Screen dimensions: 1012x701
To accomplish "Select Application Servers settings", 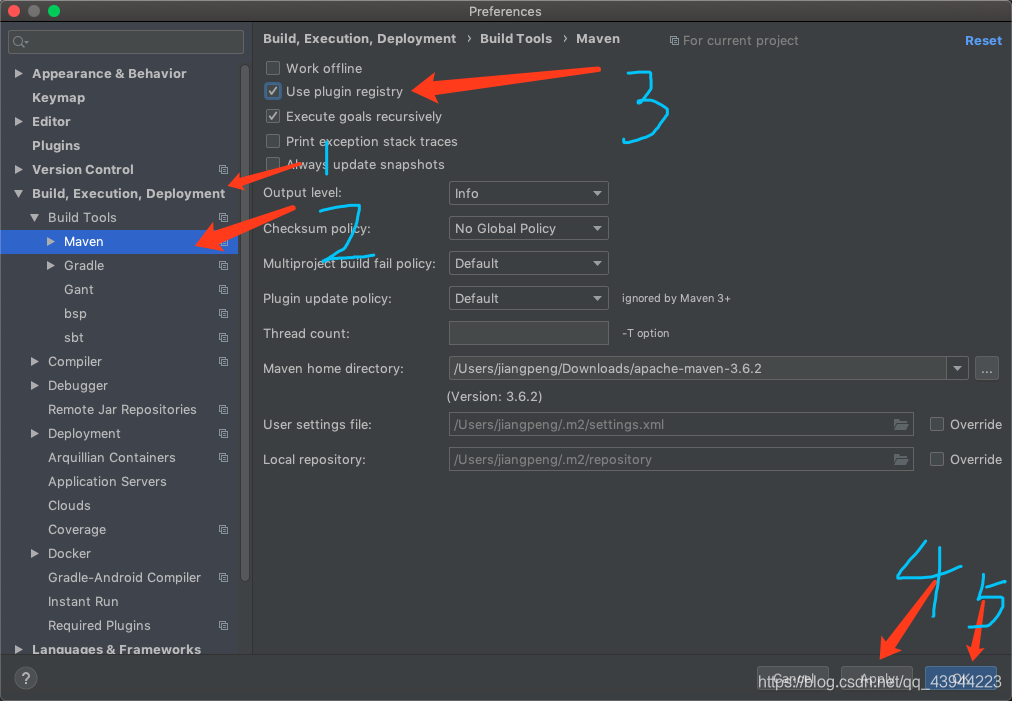I will (x=107, y=482).
